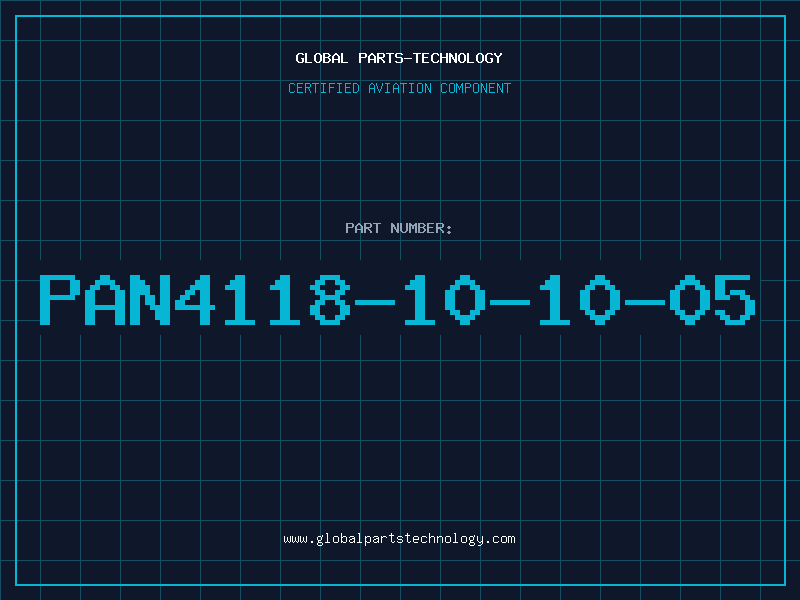Click the second 10 segment of the part number
Viewport: 800px width, 600px height.
580,299
